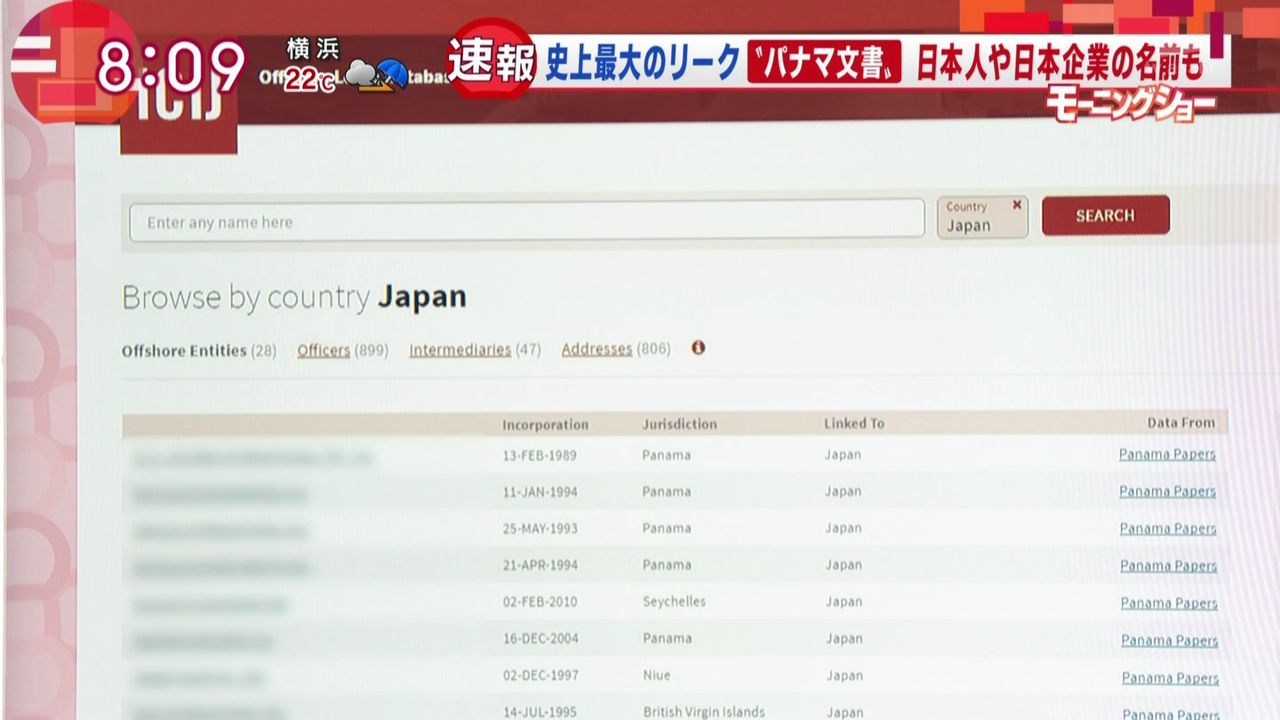Click the 21-APR-1994 incorporation date
This screenshot has width=1280, height=720.
540,565
